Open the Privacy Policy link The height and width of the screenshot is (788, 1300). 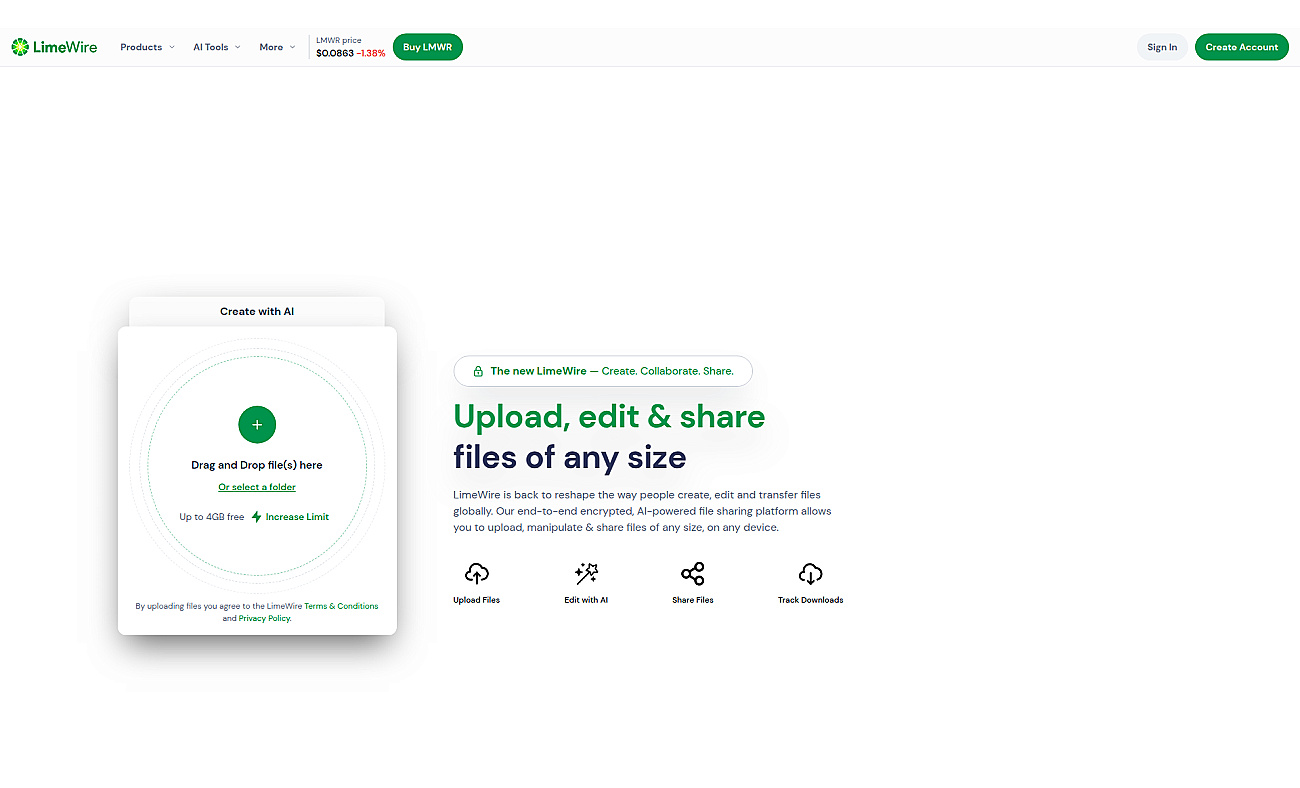click(x=264, y=618)
